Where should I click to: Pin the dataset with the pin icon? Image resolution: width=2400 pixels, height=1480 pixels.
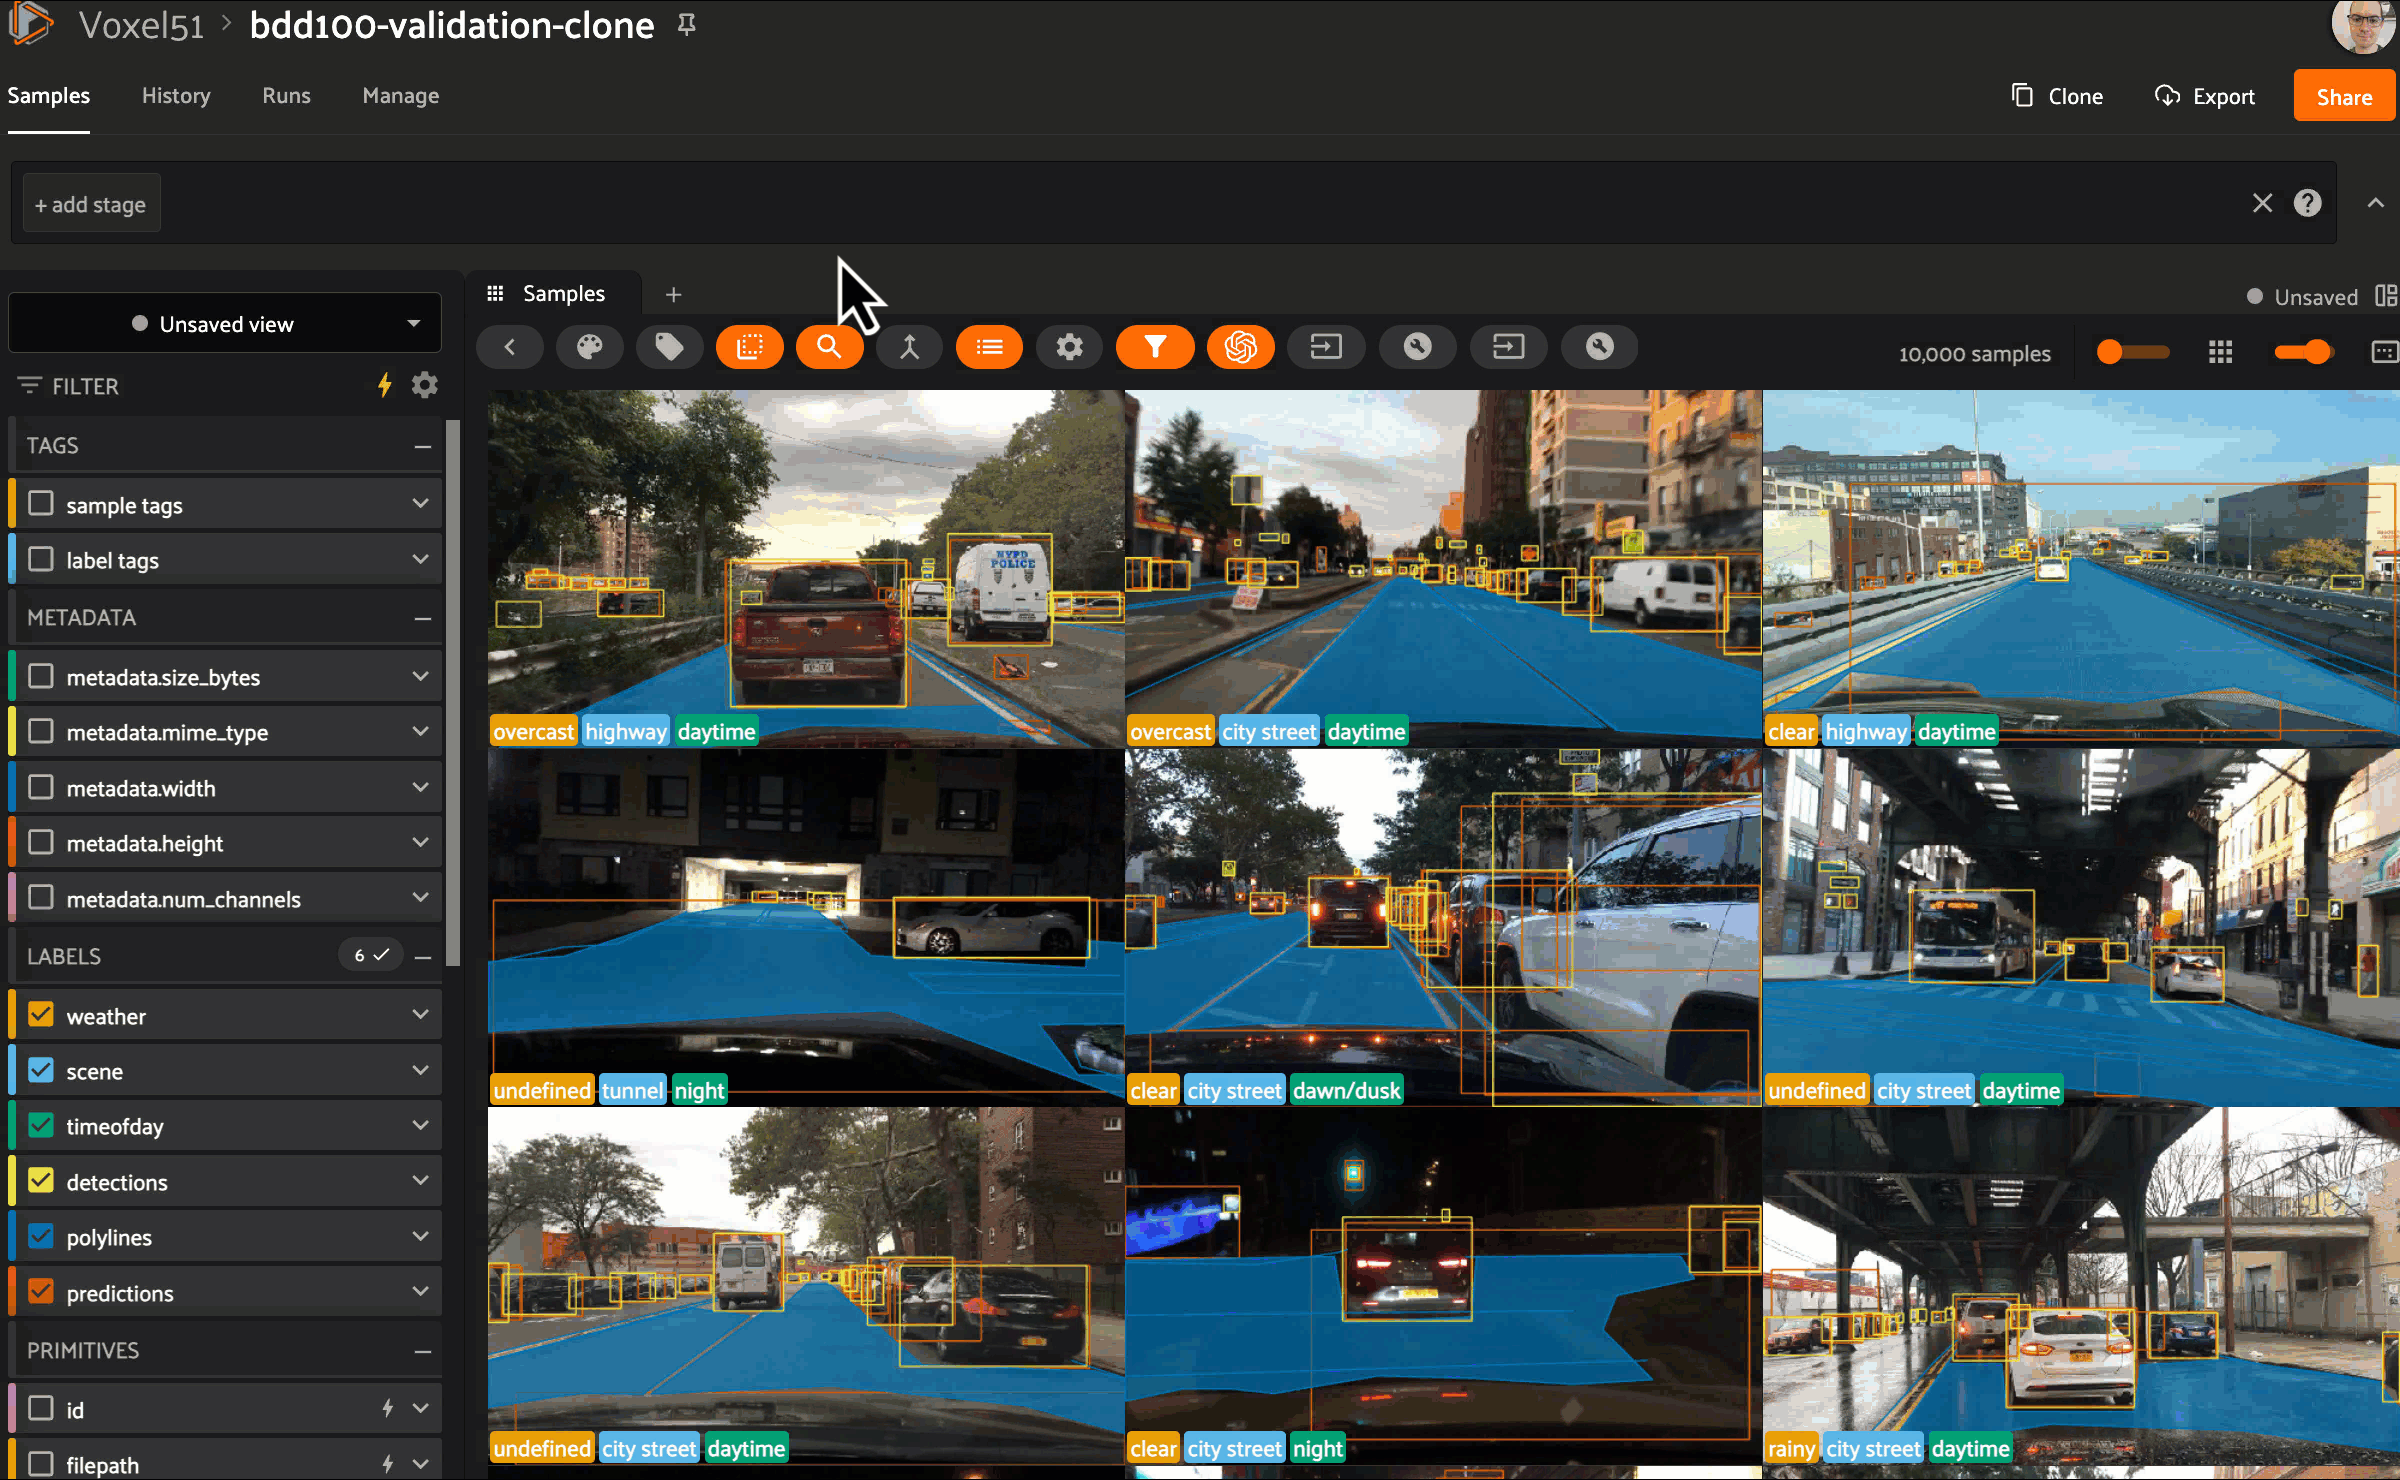tap(686, 25)
